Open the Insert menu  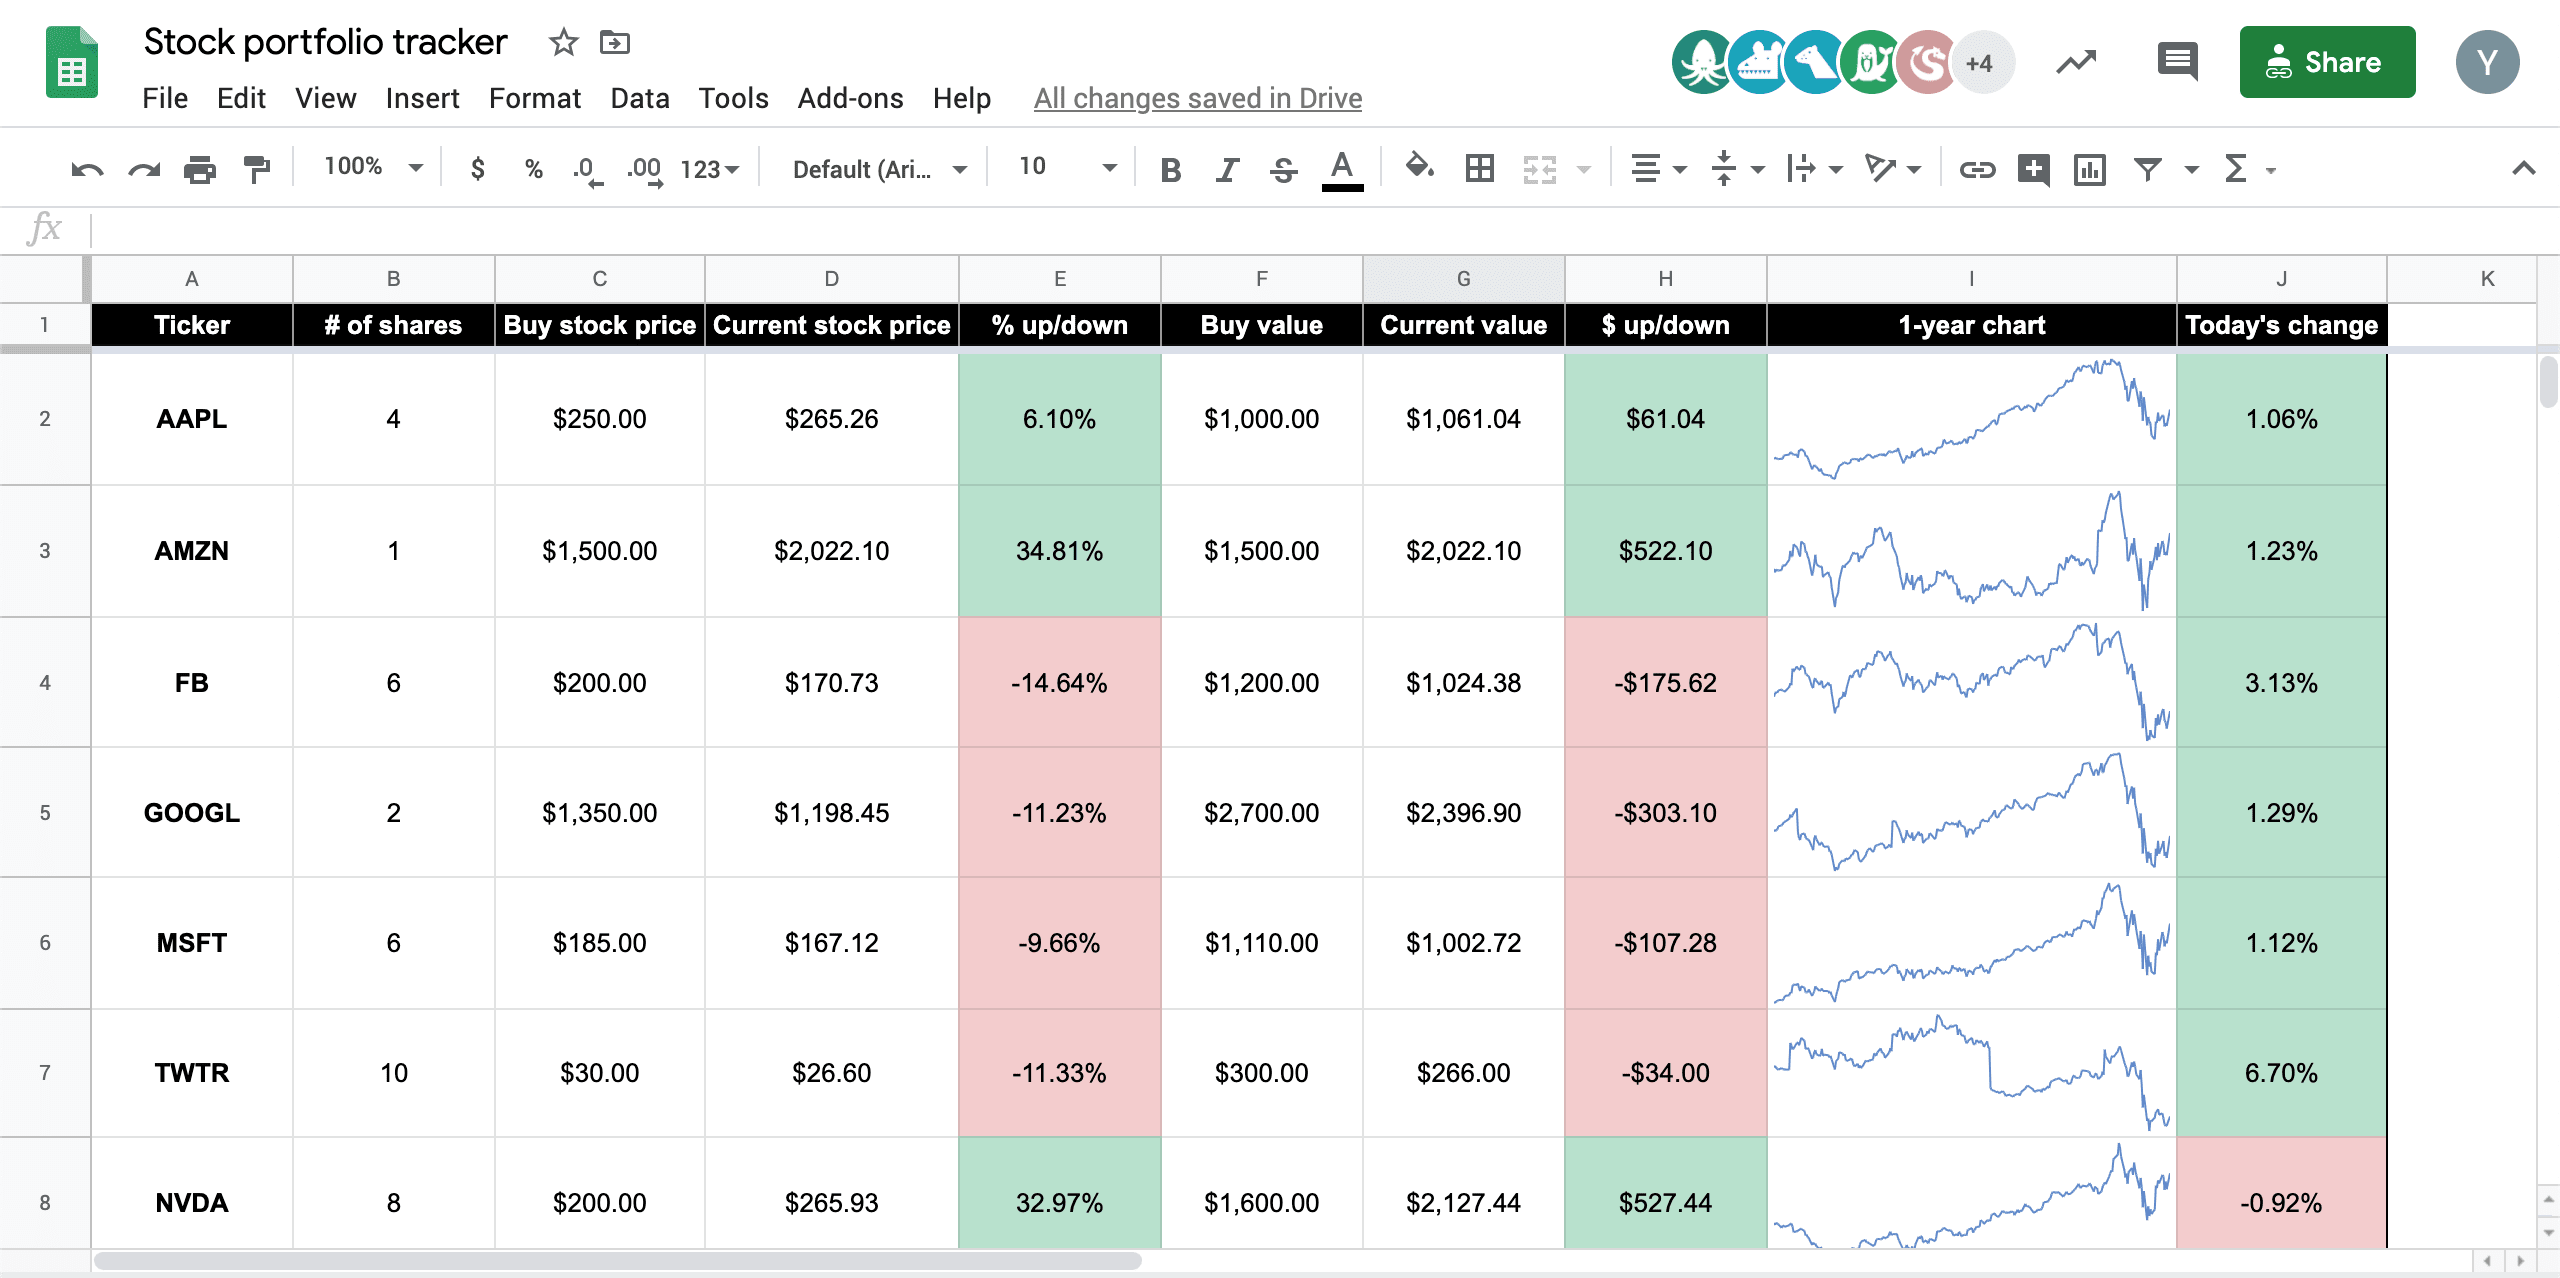tap(422, 98)
